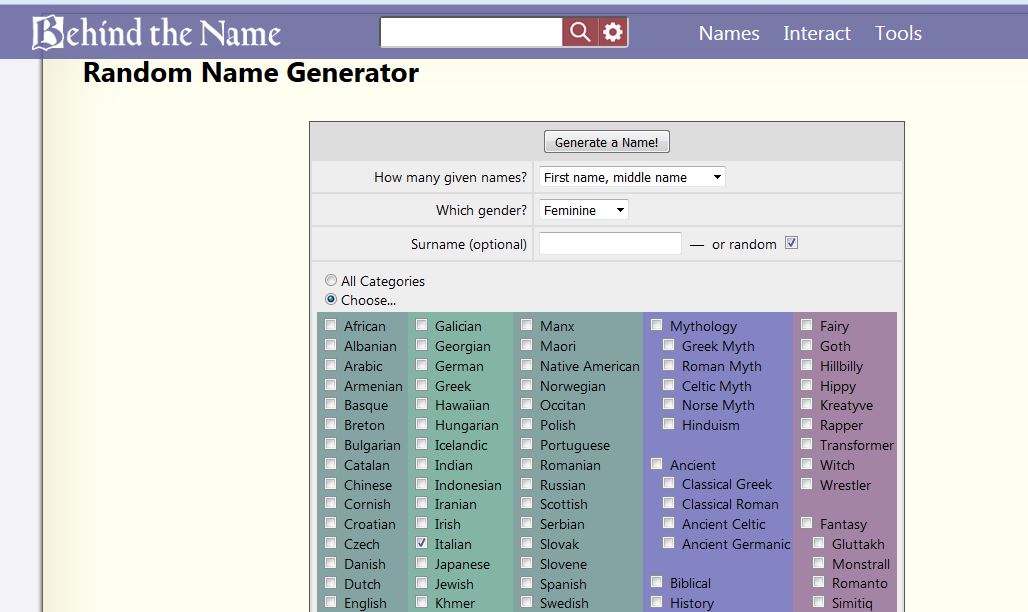Enable the Mythology category checkbox
The image size is (1028, 612).
(657, 325)
